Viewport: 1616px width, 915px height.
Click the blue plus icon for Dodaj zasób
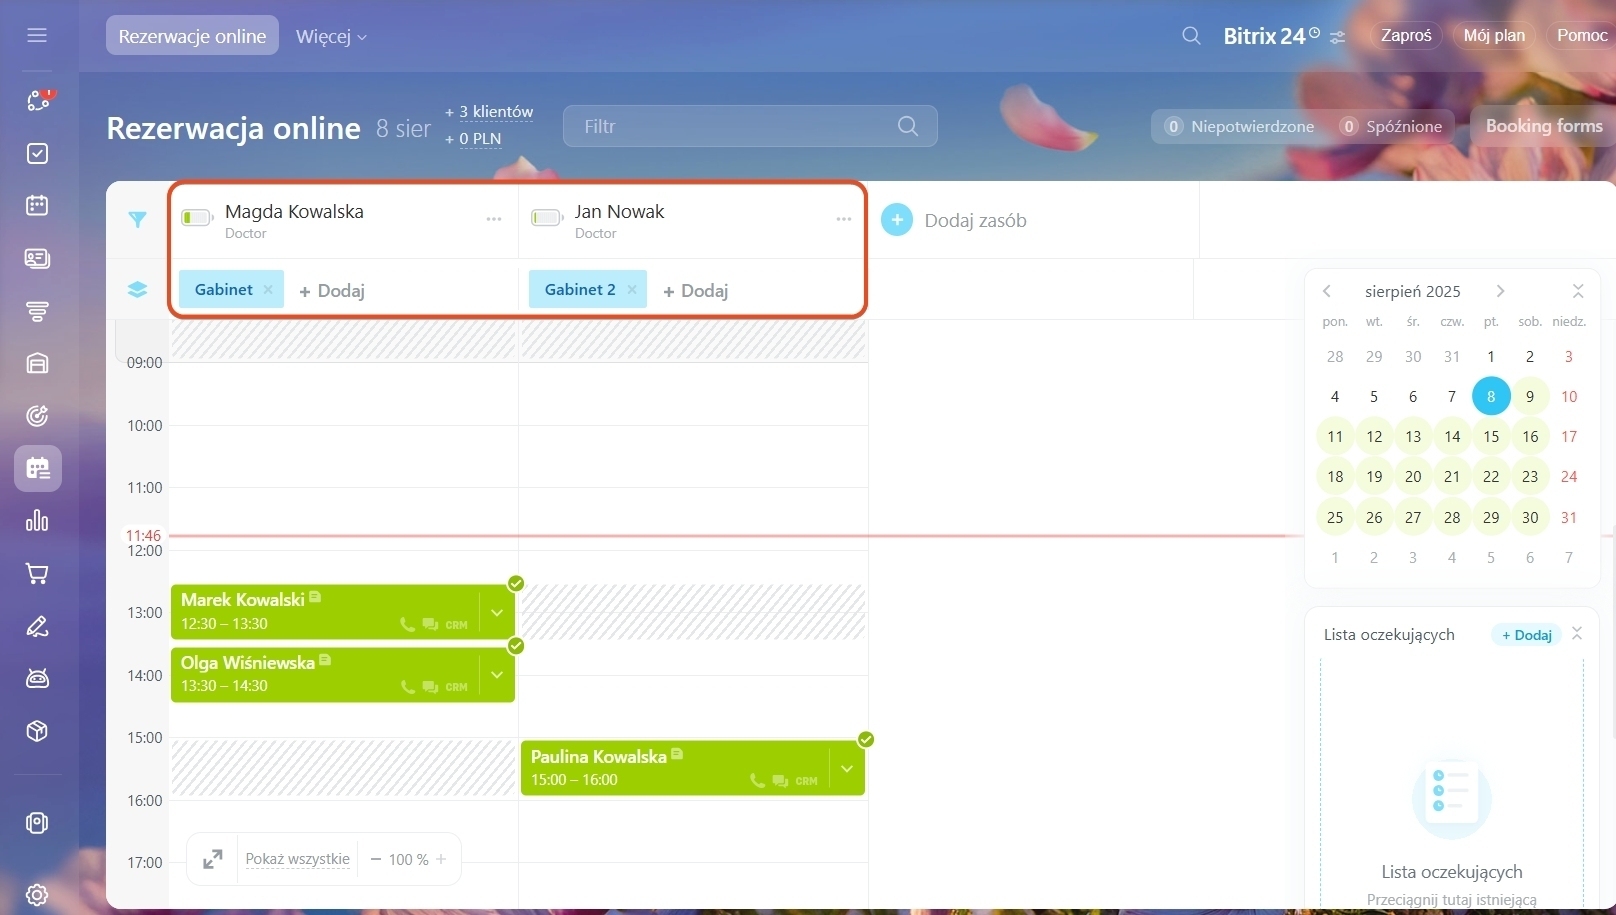(897, 220)
